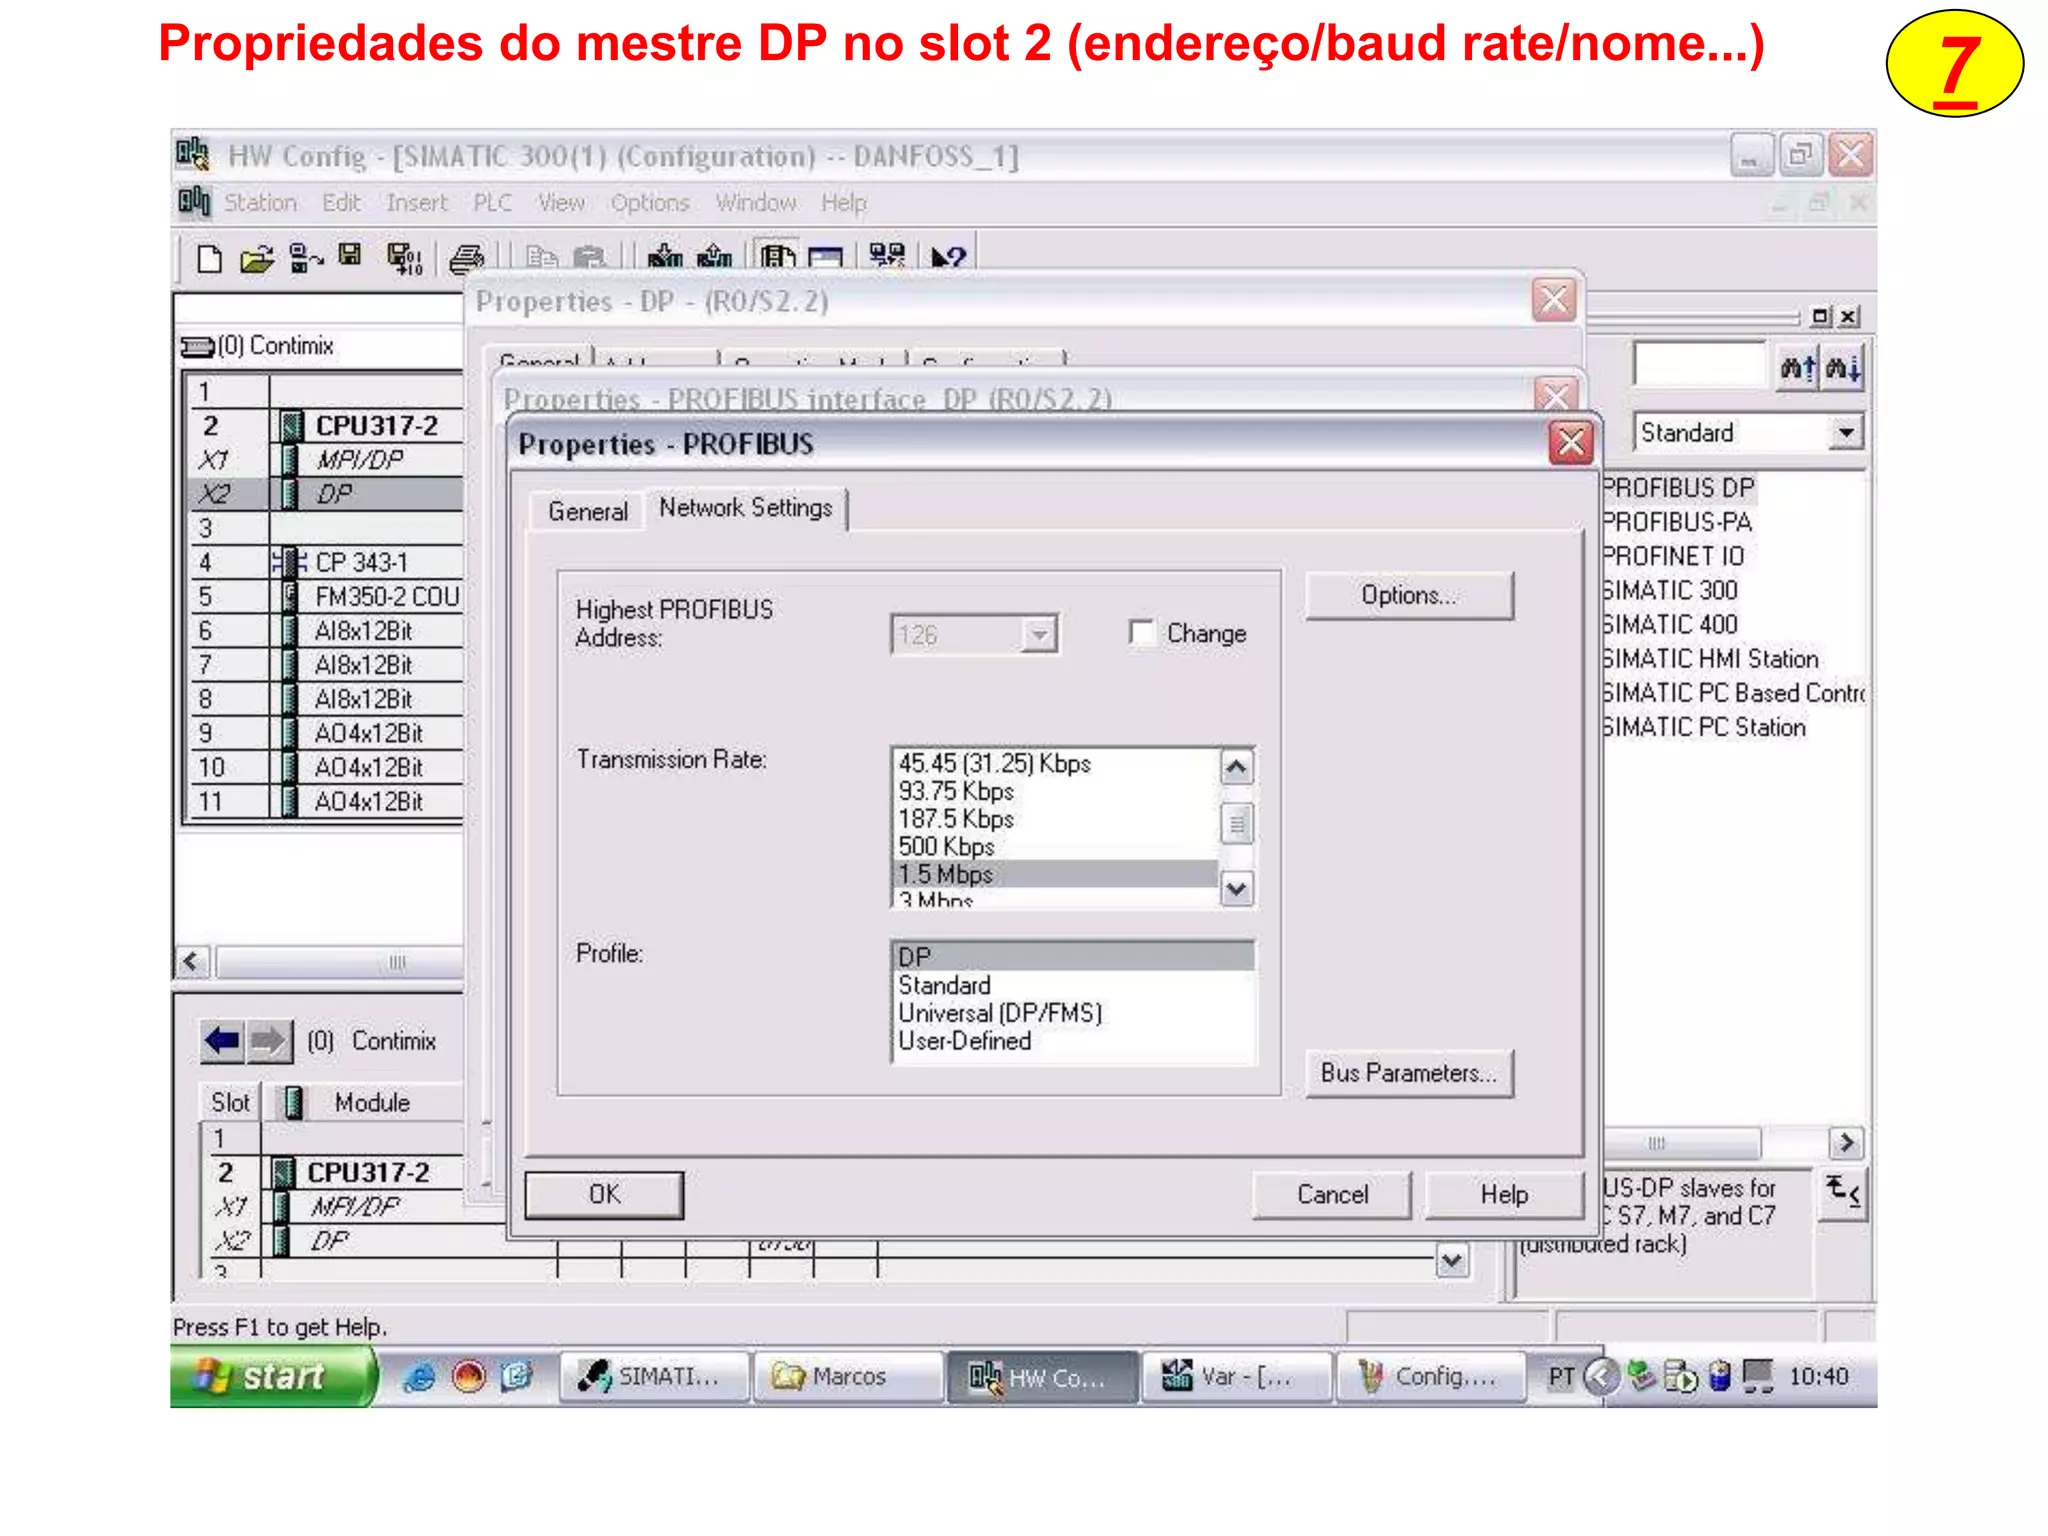Open the Station menu
The image size is (2048, 1536).
(x=260, y=203)
